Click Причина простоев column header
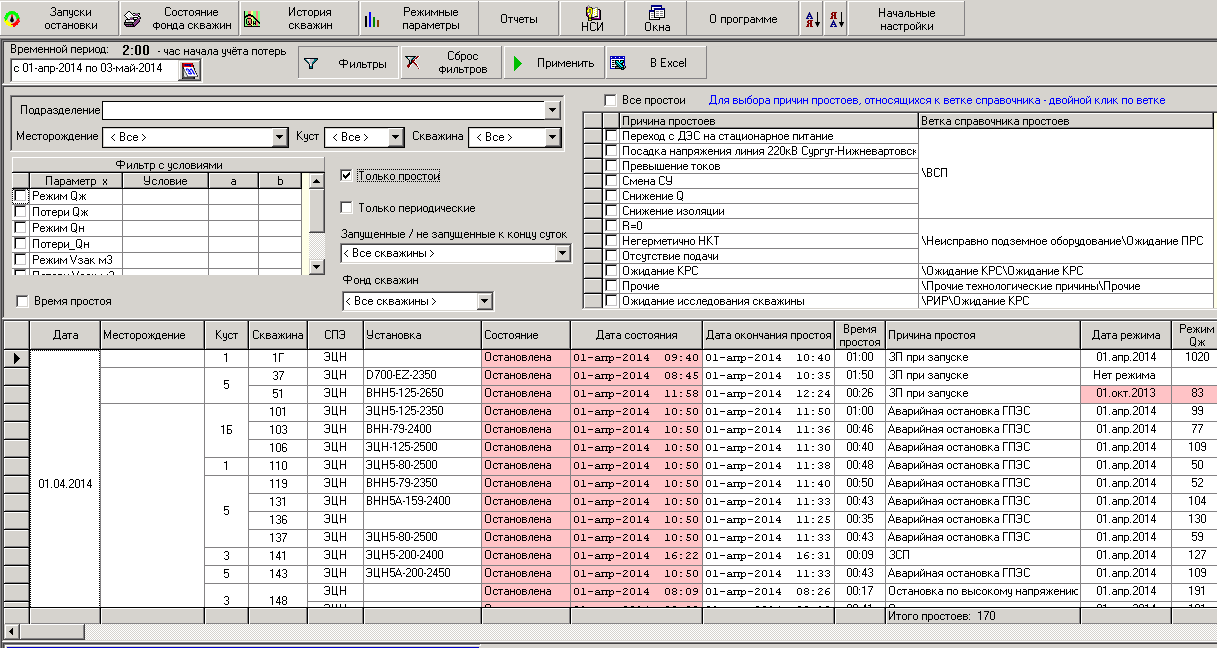Screen dimensions: 1219x649 (768, 121)
